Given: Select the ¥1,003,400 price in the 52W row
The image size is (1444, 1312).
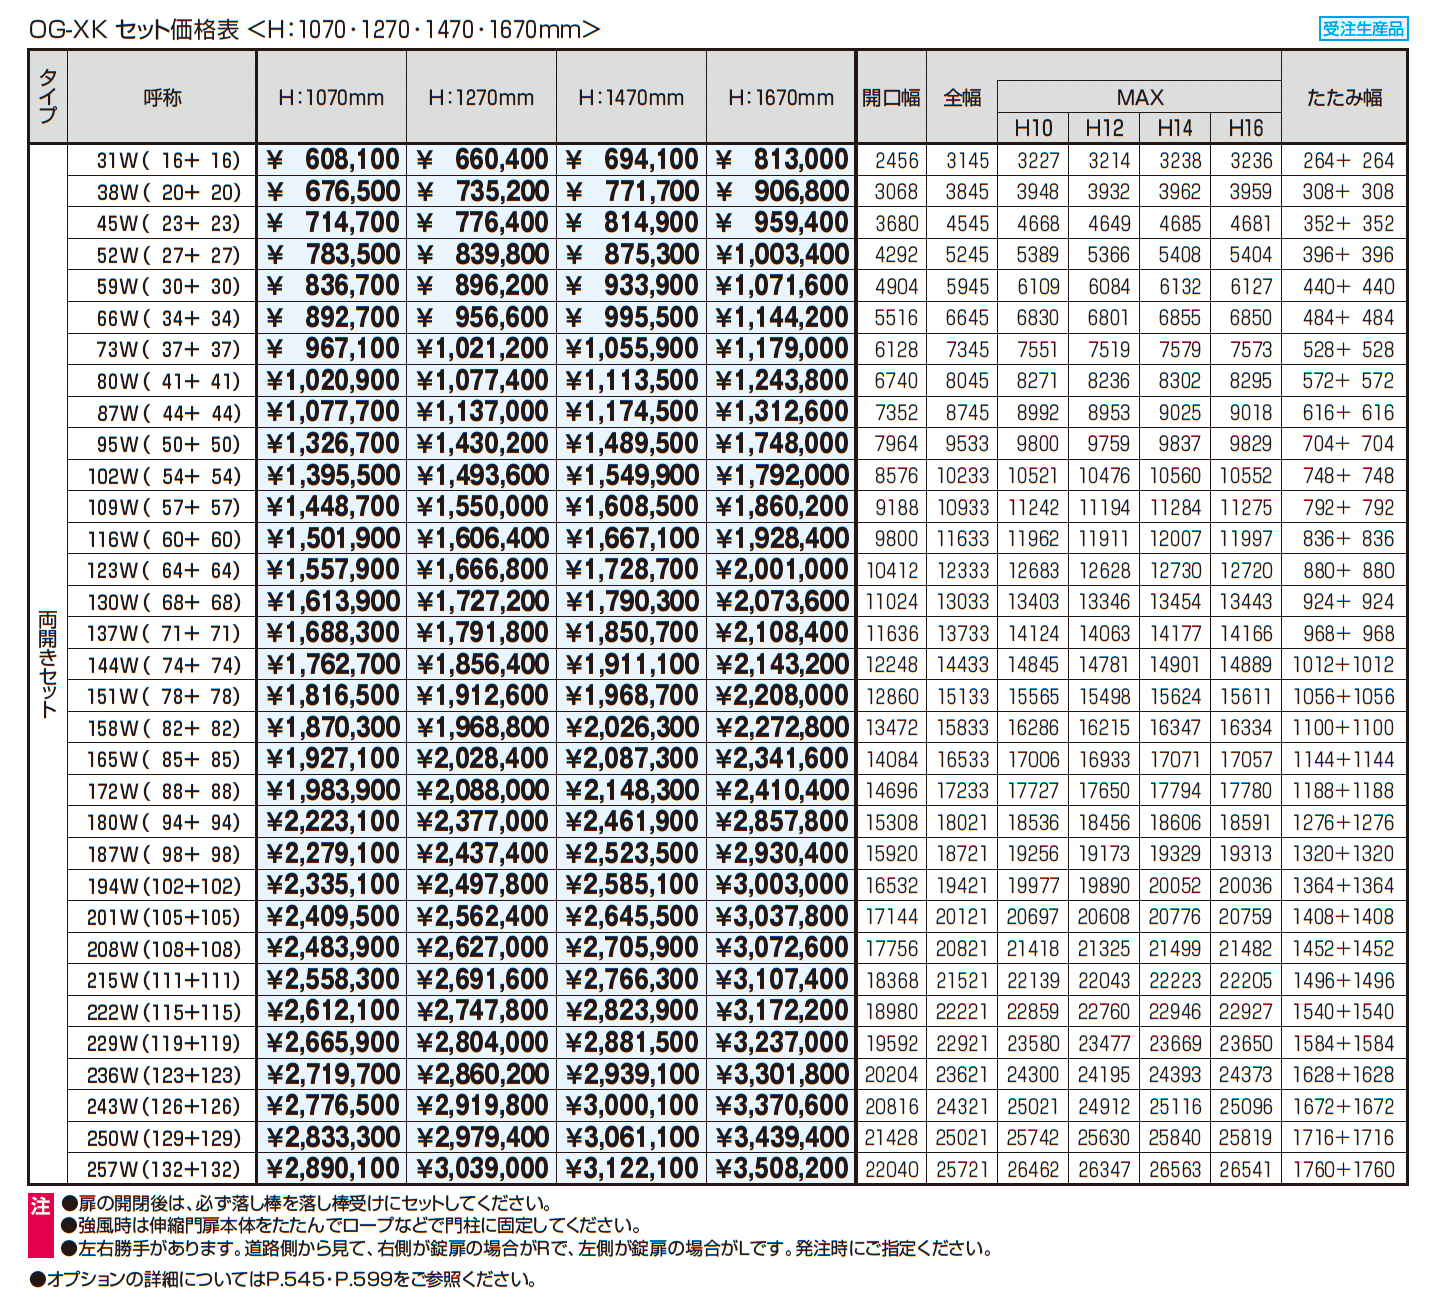Looking at the screenshot, I should pyautogui.click(x=782, y=255).
